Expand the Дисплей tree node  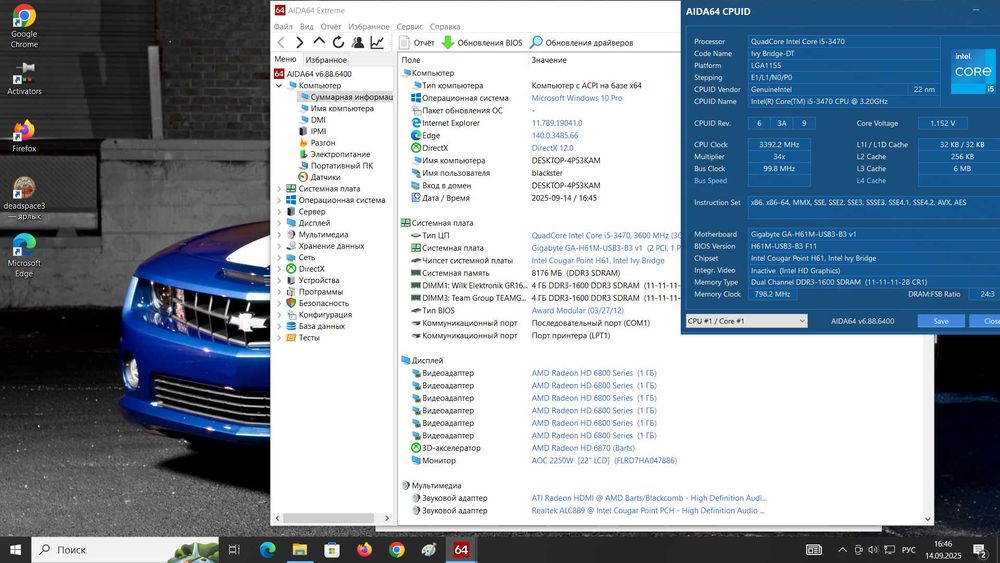(279, 223)
